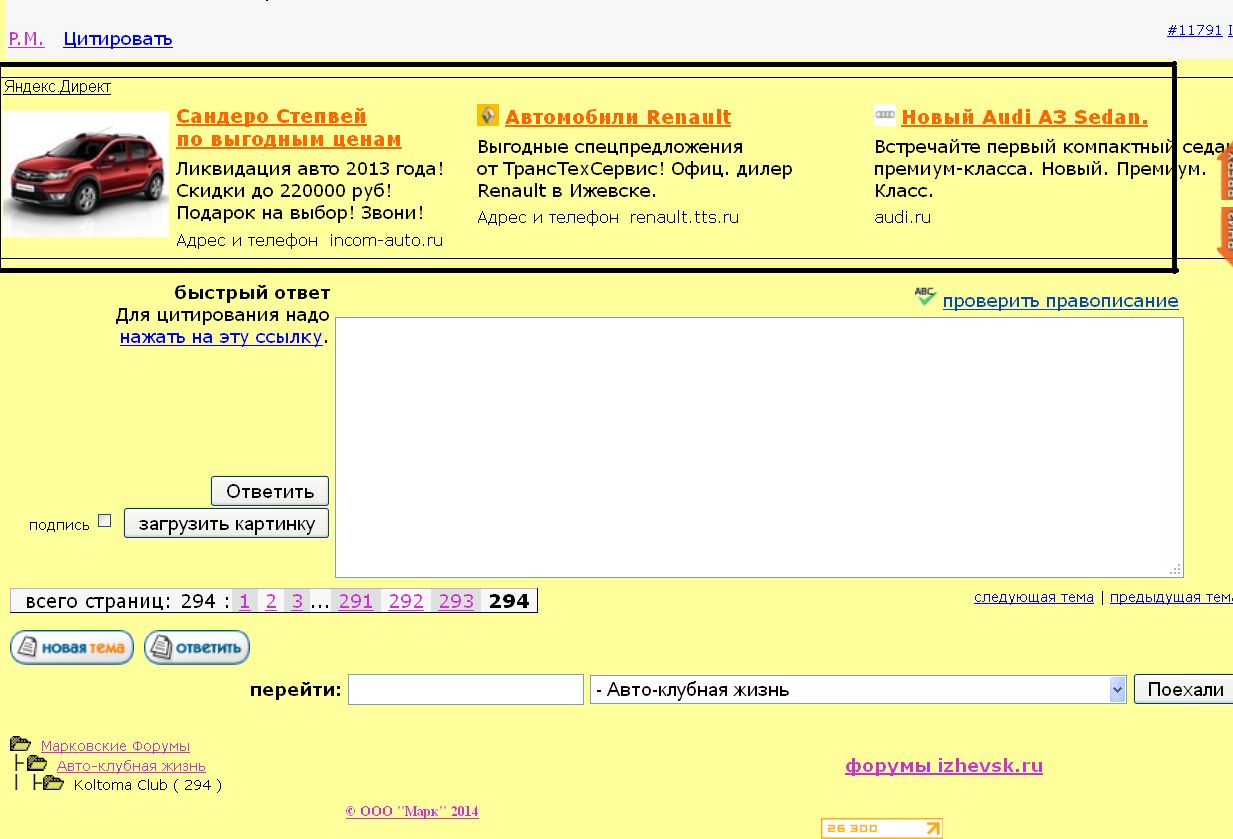Click the Renault logo icon in the ad
Viewport: 1233px width, 839px height.
tap(488, 115)
